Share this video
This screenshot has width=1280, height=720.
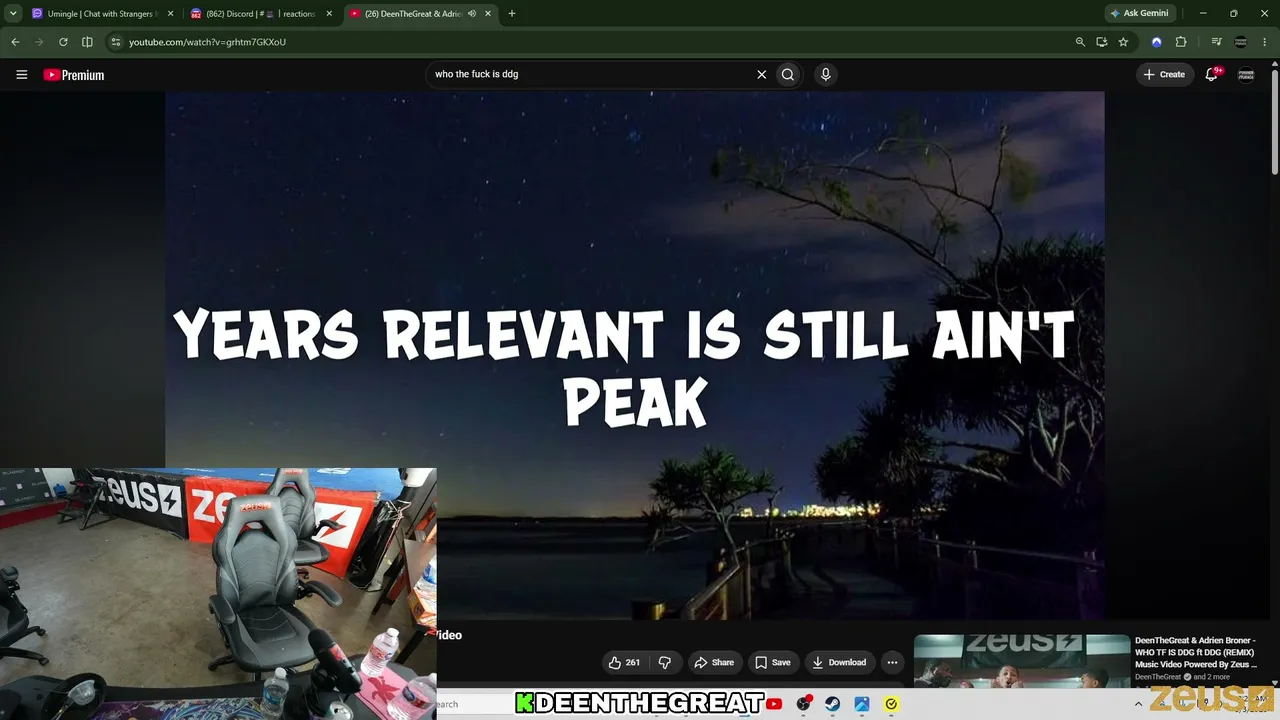[x=714, y=662]
